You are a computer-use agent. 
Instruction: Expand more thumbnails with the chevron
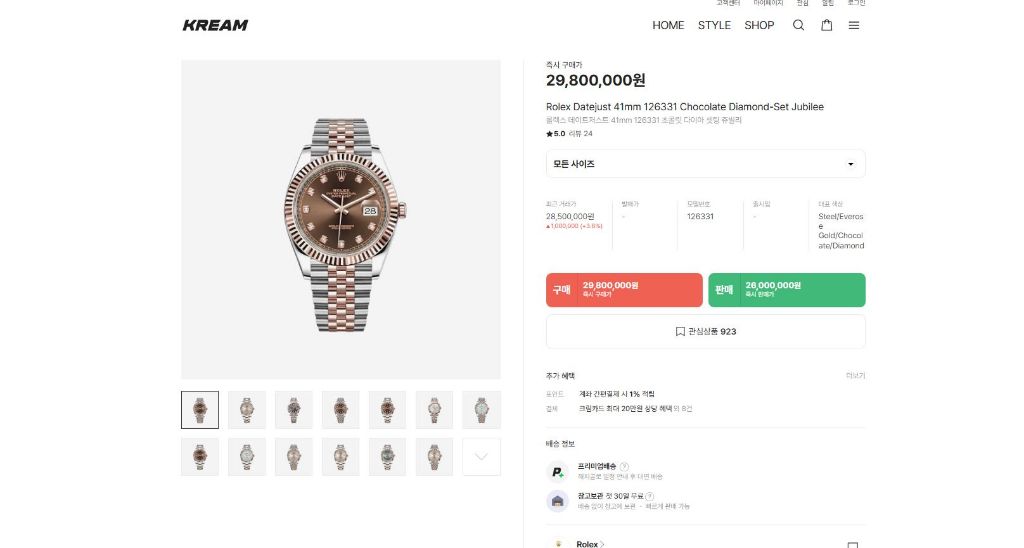click(x=481, y=456)
